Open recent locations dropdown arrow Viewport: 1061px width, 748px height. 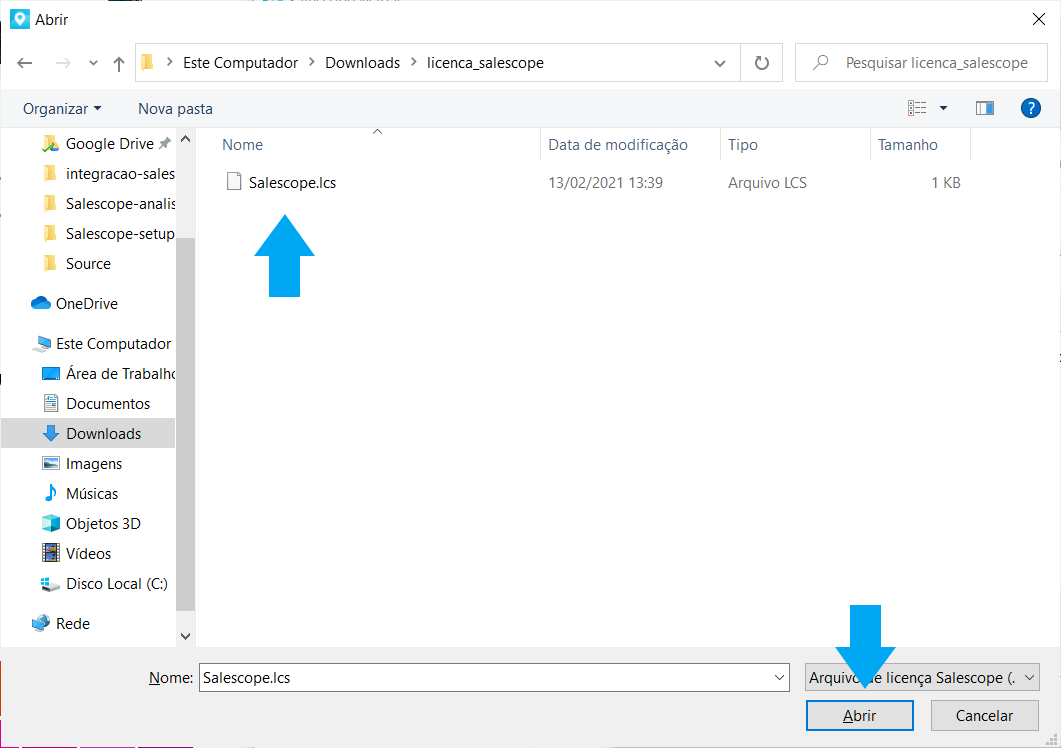tap(93, 63)
